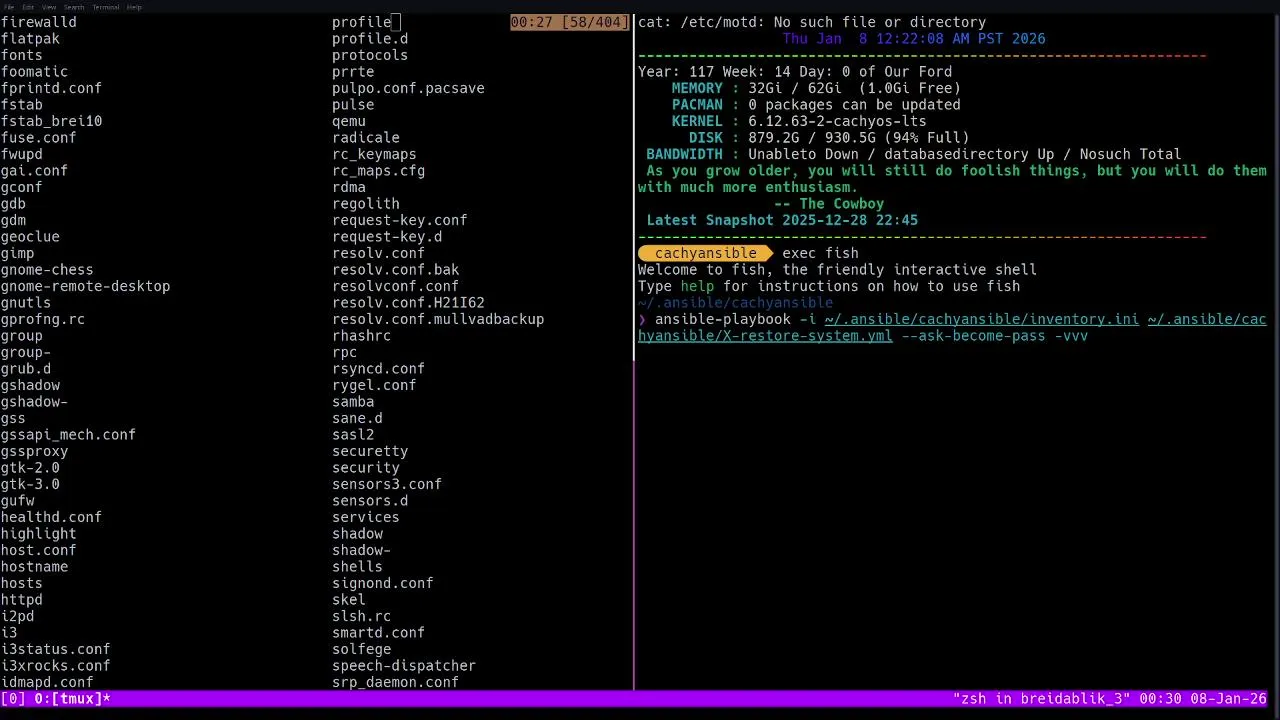This screenshot has height=720, width=1280.
Task: Click 'gnome-chess' entry in listing
Action: (x=47, y=270)
